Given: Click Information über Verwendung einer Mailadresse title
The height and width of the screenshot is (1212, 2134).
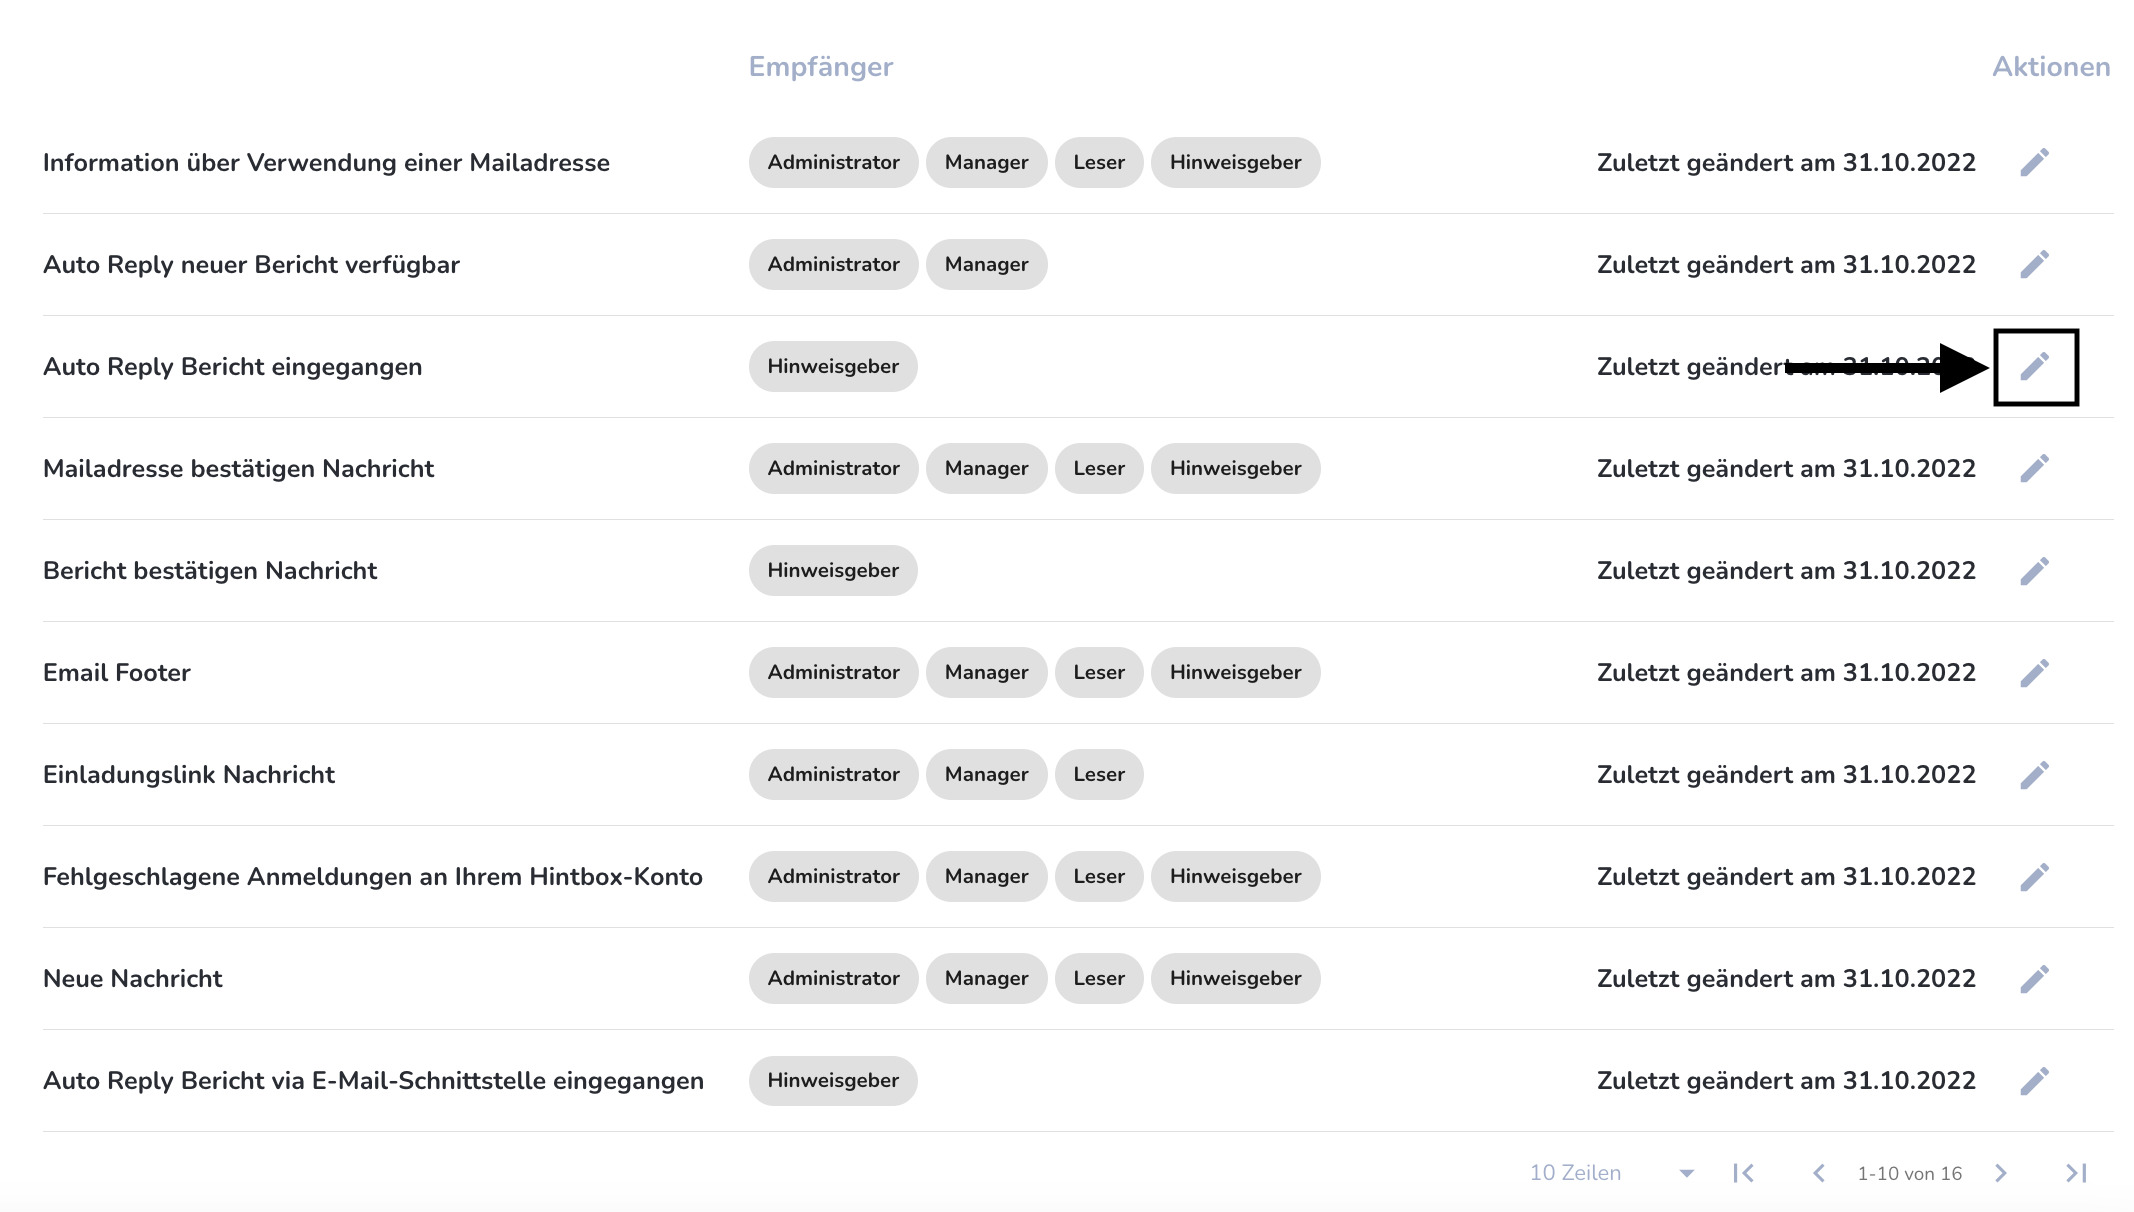Looking at the screenshot, I should coord(326,162).
